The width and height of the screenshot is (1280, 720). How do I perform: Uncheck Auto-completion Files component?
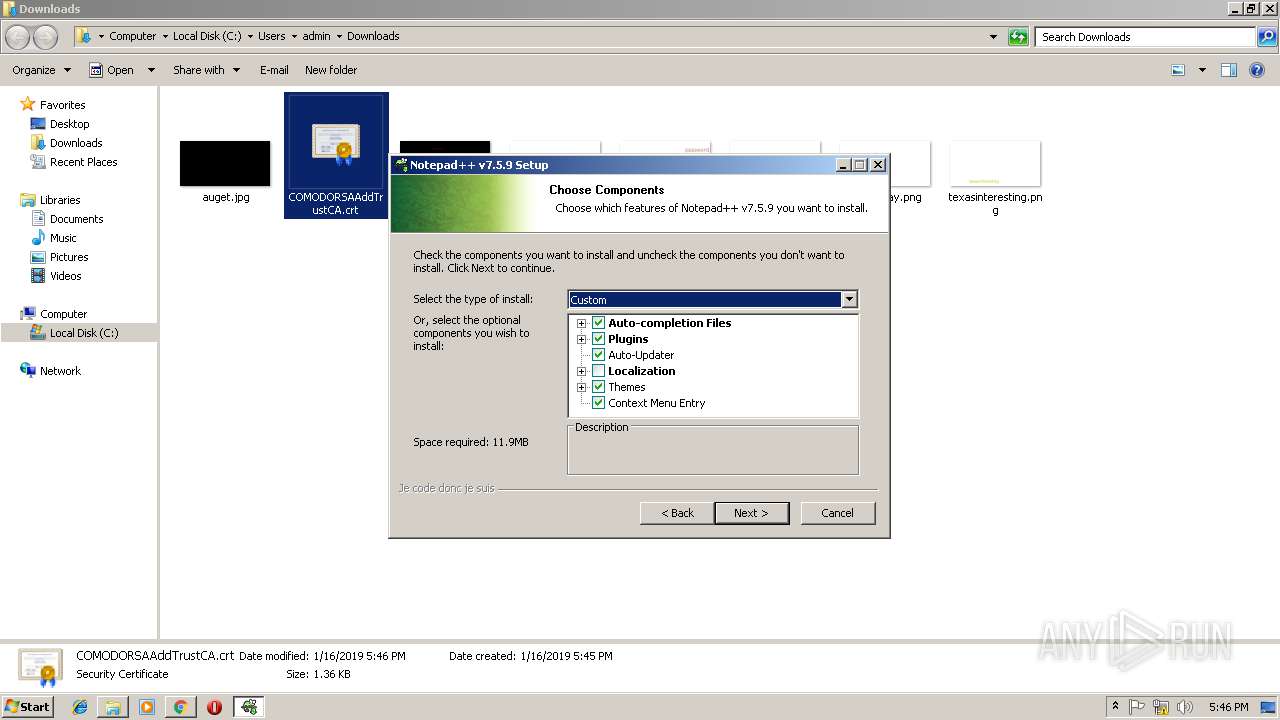[599, 323]
